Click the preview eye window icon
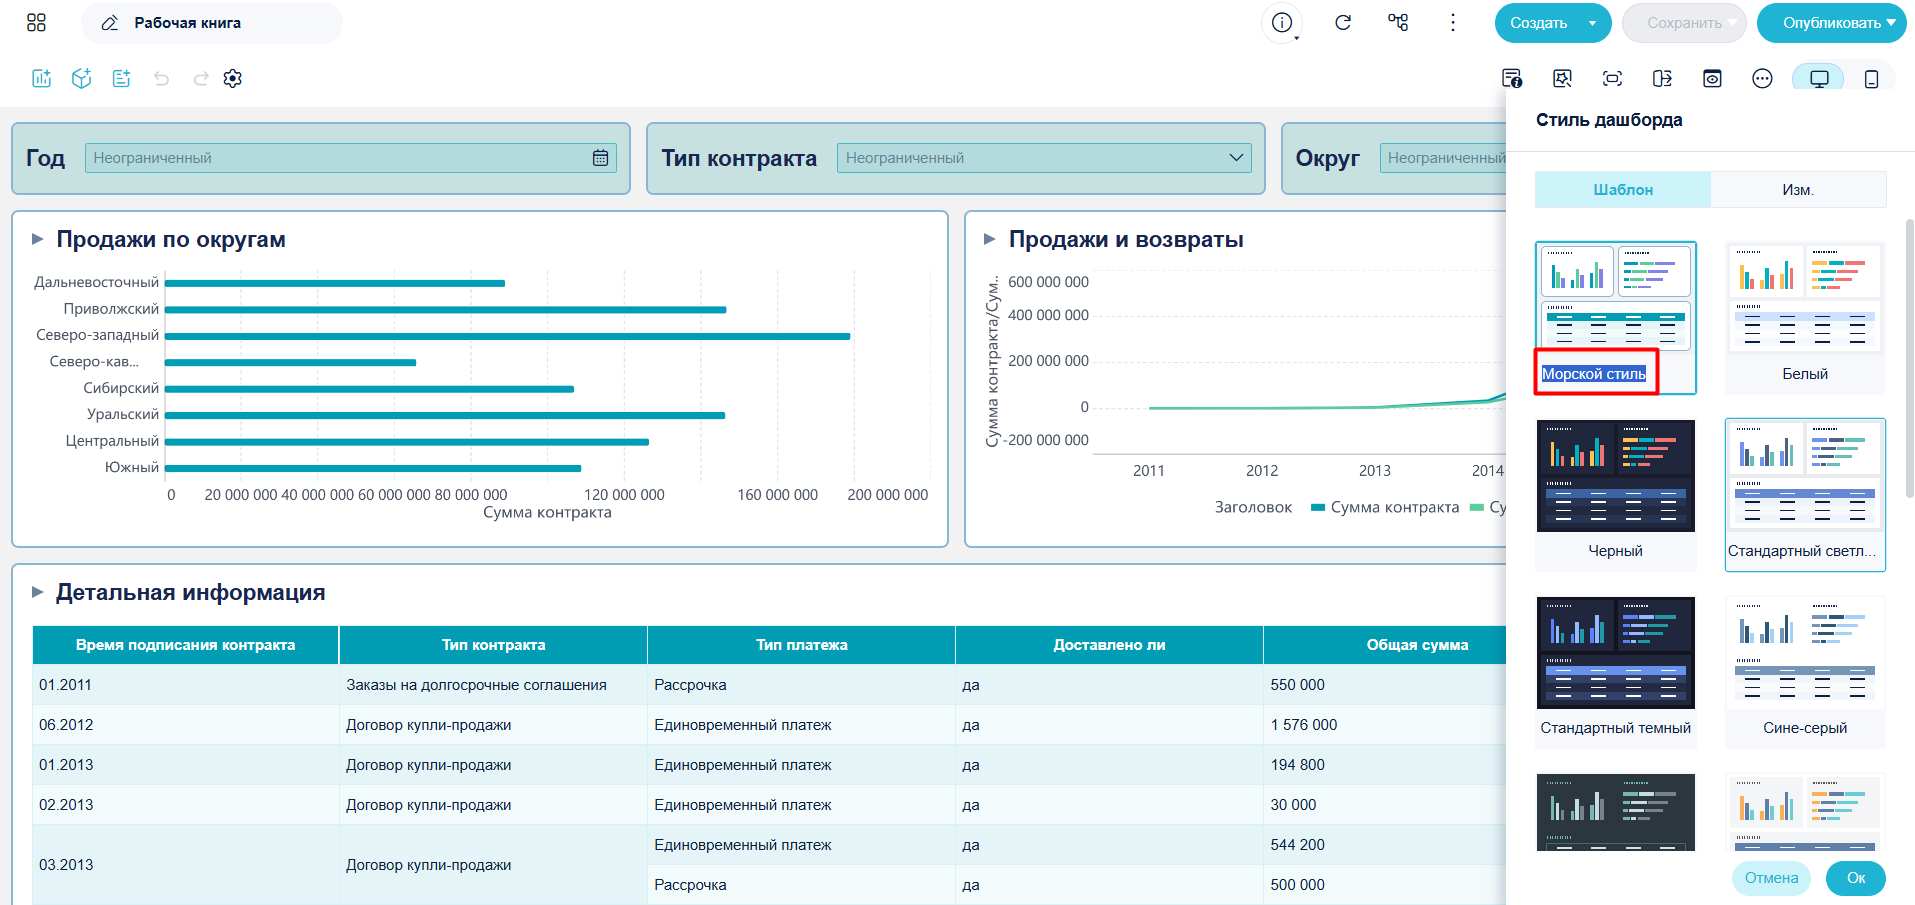Image resolution: width=1915 pixels, height=905 pixels. pos(1712,78)
